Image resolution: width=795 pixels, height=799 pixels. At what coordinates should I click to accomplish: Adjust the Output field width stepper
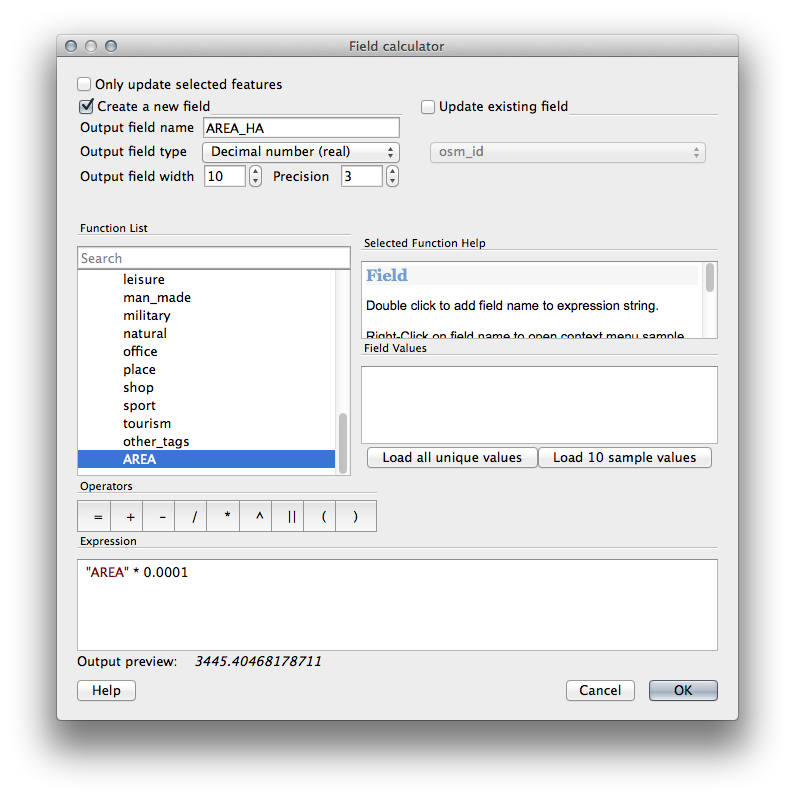pos(255,177)
